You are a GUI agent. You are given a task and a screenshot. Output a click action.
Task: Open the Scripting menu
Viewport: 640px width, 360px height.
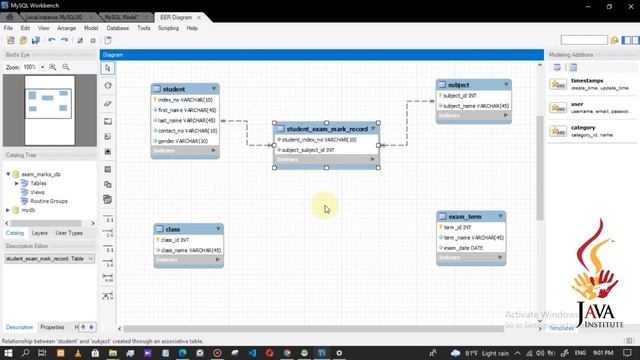coord(168,28)
